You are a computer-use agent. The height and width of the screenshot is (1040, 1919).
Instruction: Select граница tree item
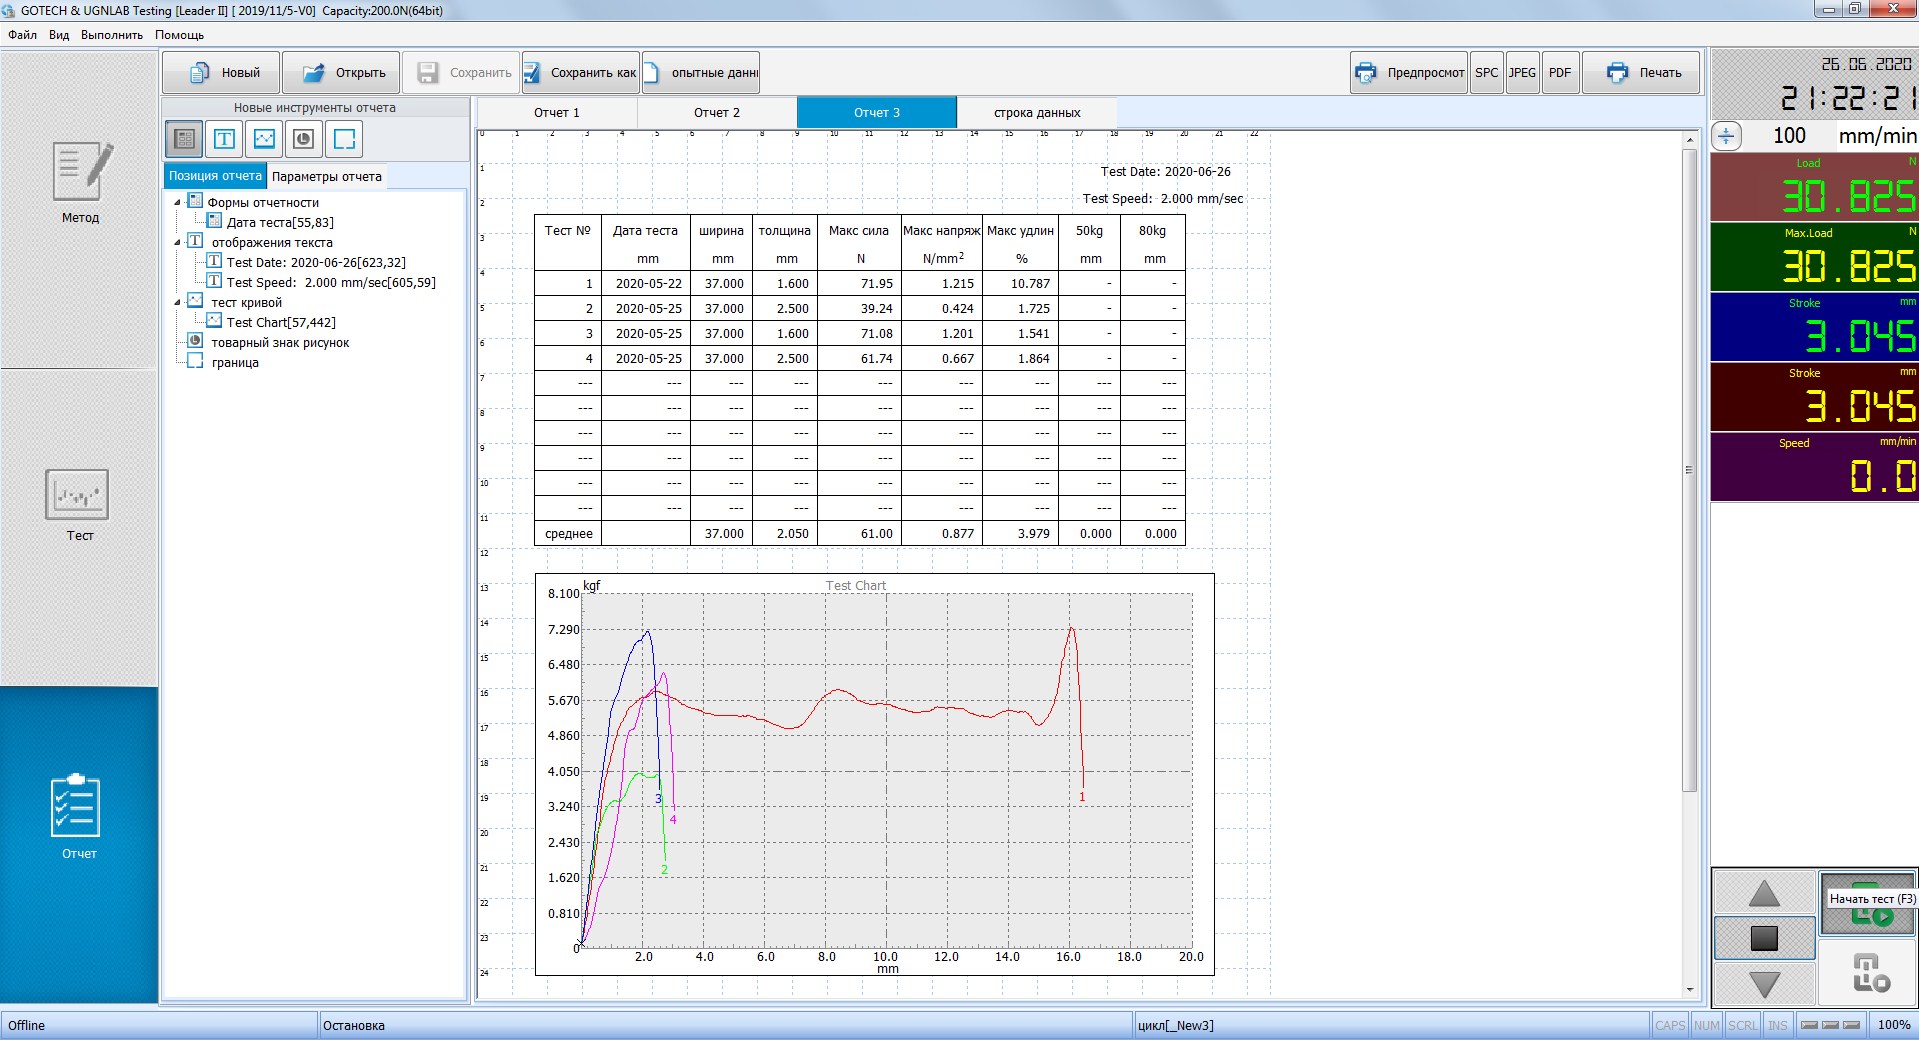(x=235, y=363)
